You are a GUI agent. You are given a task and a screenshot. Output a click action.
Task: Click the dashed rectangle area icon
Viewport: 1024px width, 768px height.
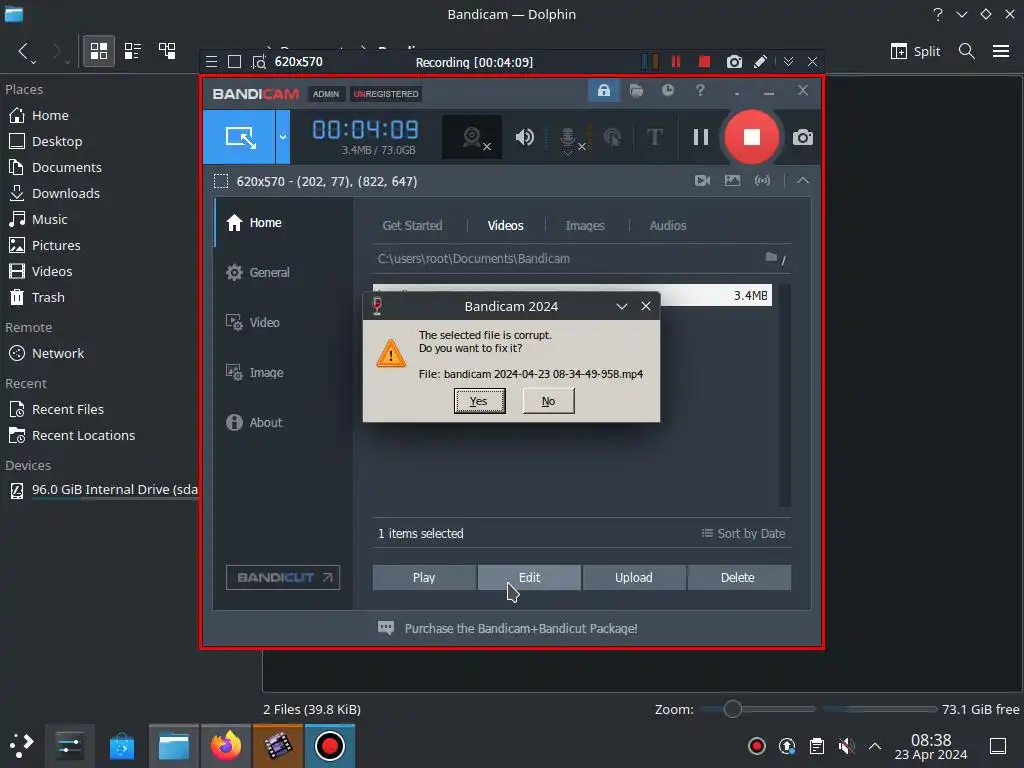pos(221,182)
